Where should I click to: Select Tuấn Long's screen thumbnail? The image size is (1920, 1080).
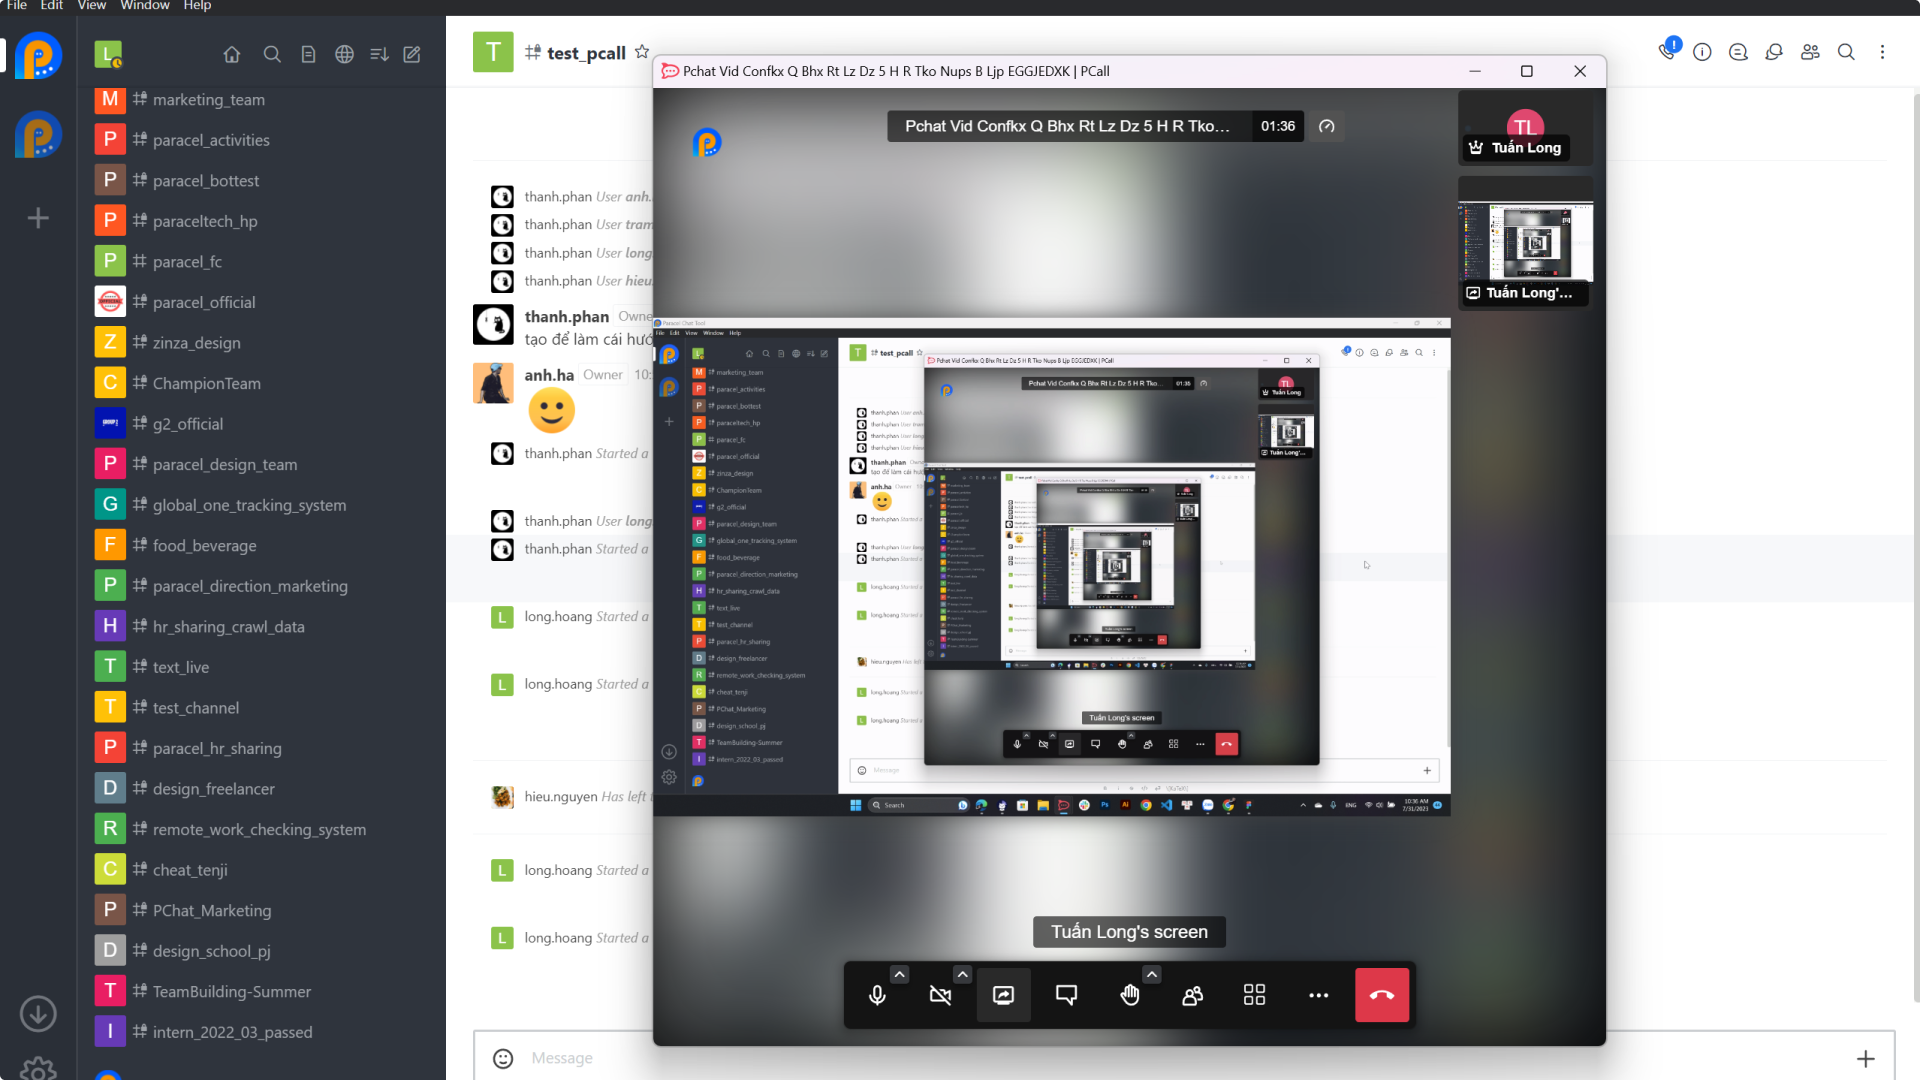pyautogui.click(x=1525, y=245)
